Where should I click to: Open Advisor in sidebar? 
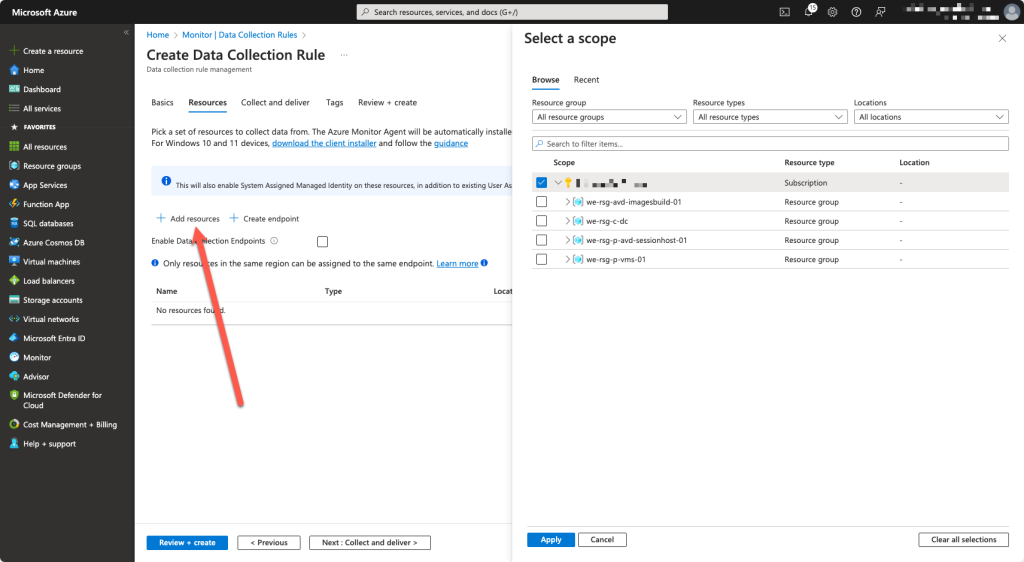36,377
